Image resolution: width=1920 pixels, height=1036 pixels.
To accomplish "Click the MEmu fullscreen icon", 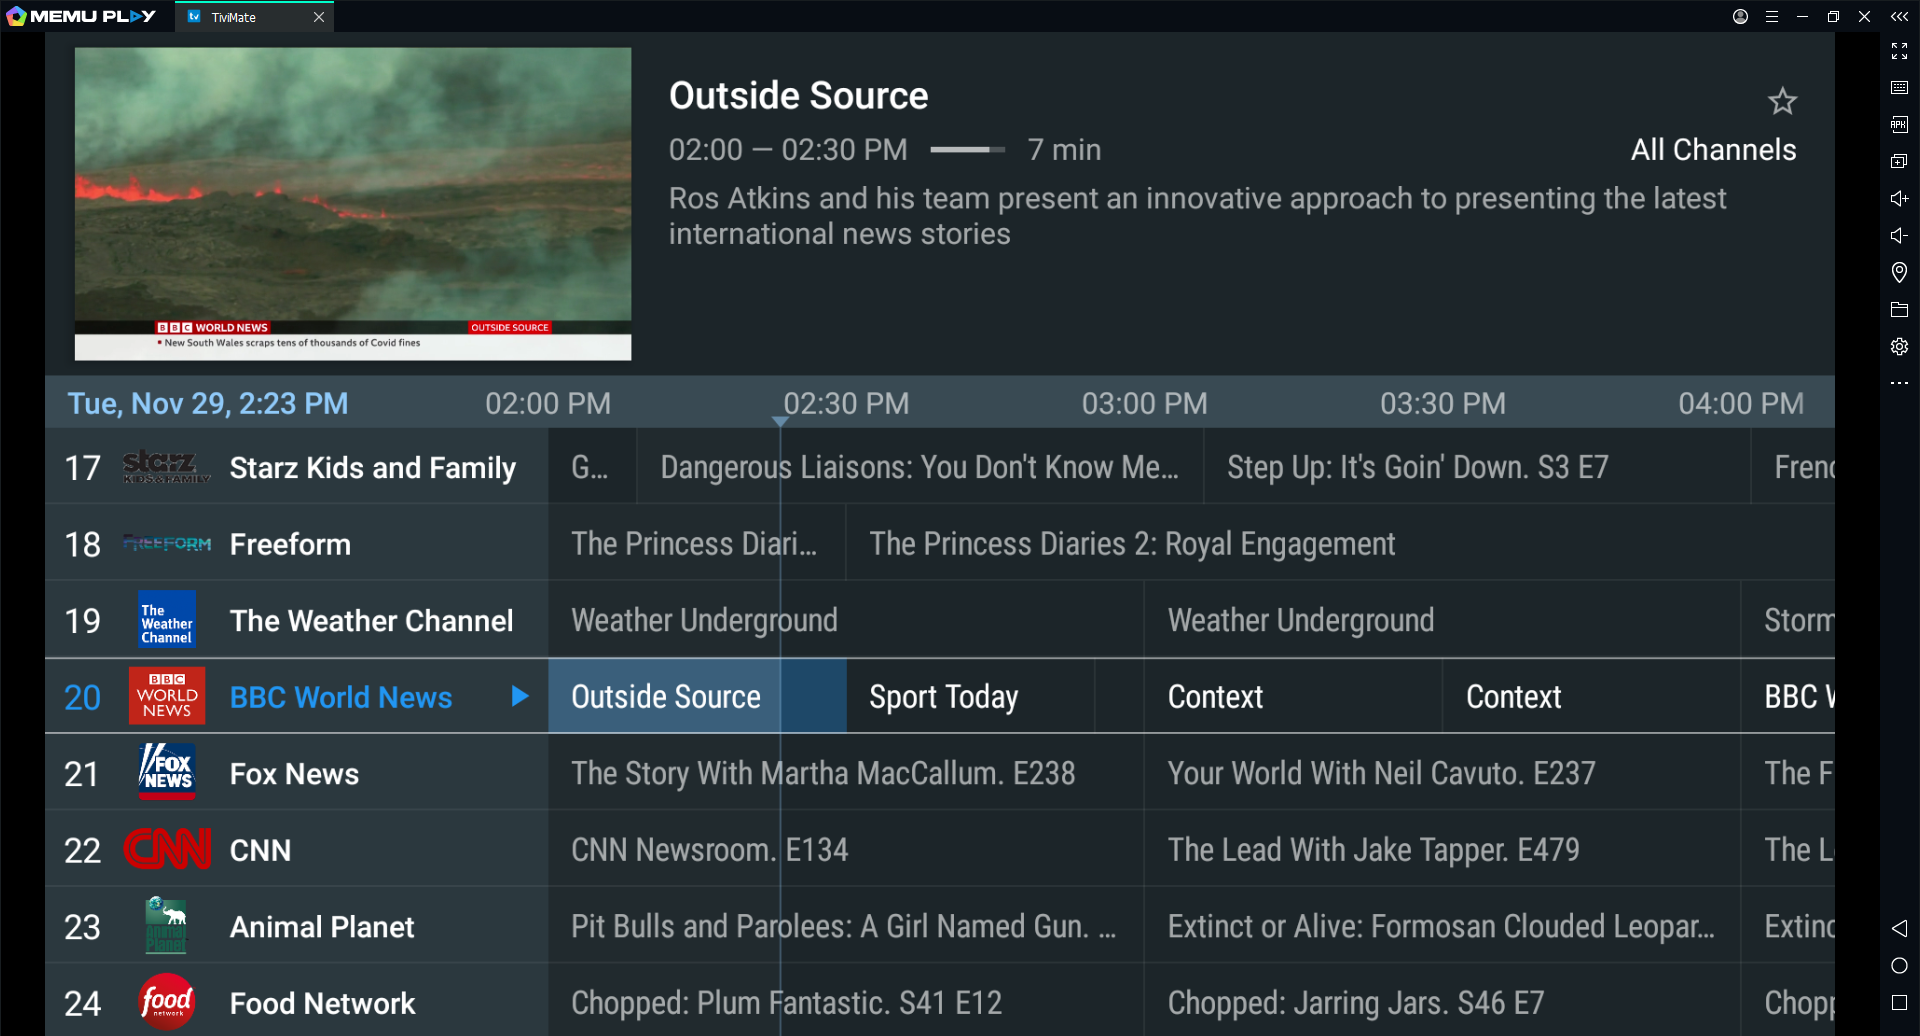I will pyautogui.click(x=1899, y=51).
